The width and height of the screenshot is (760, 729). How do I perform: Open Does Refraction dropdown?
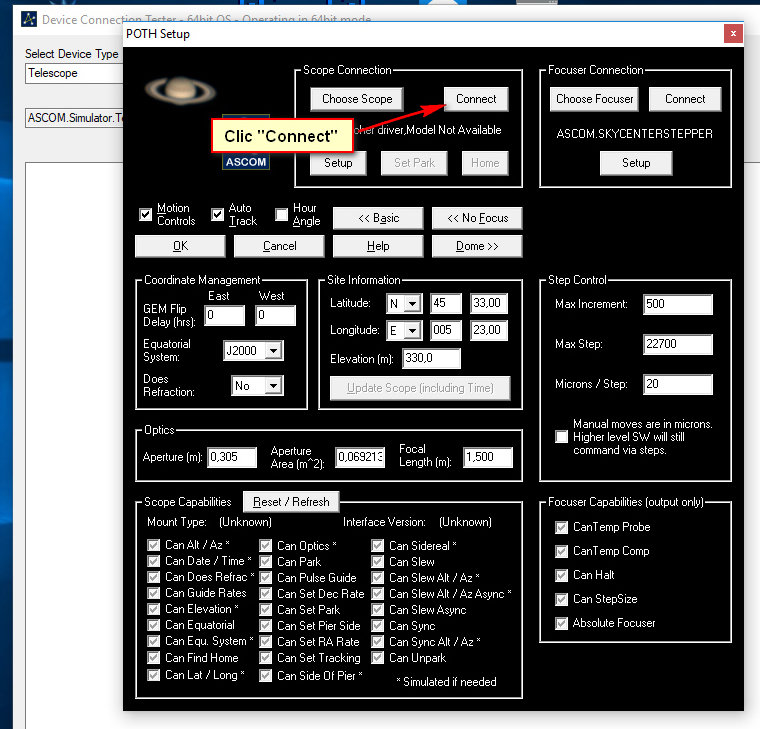click(x=257, y=386)
